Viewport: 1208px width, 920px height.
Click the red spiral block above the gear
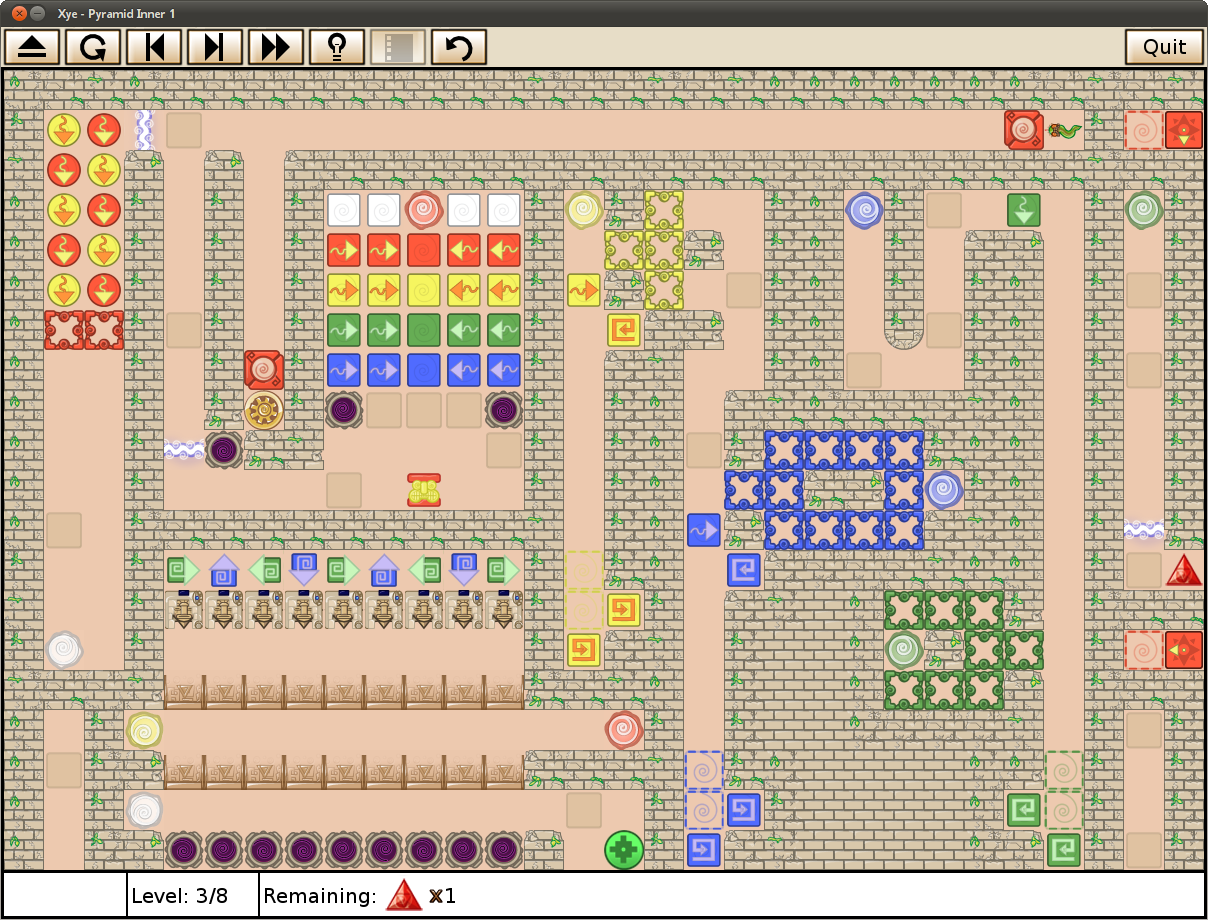264,370
